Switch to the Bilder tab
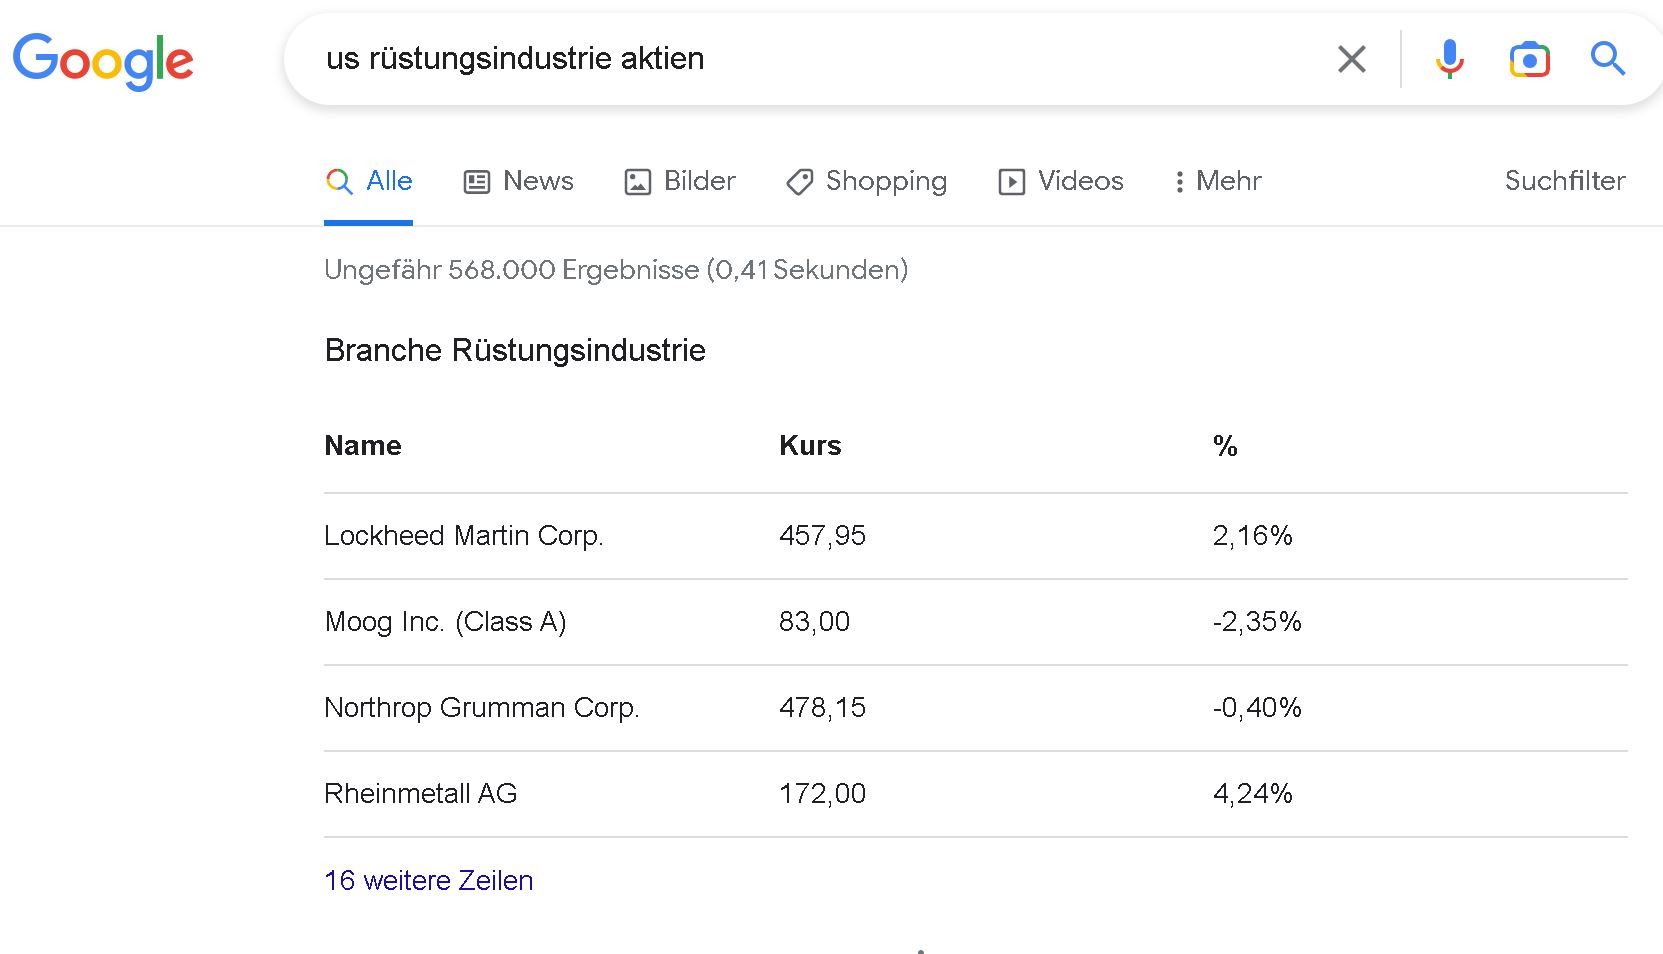Screen dimensions: 1663x954 click(x=680, y=181)
